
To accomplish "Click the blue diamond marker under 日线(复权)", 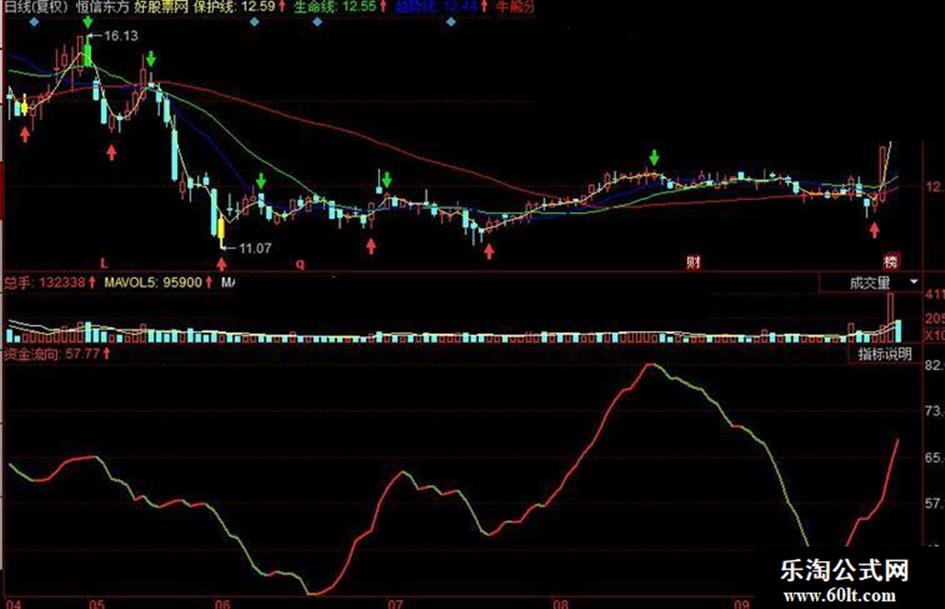I will click(34, 22).
